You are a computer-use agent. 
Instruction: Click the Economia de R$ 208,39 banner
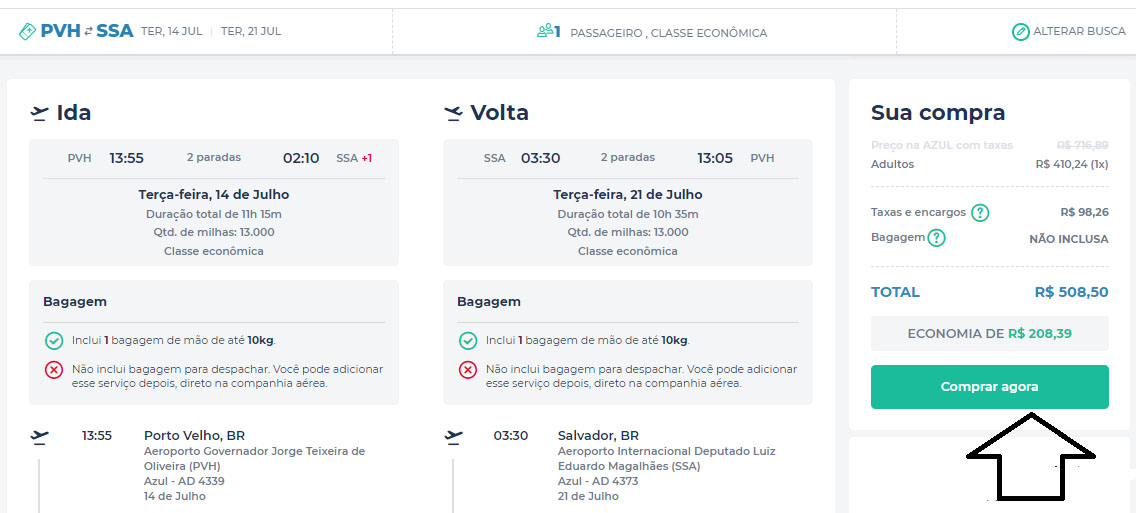click(989, 334)
